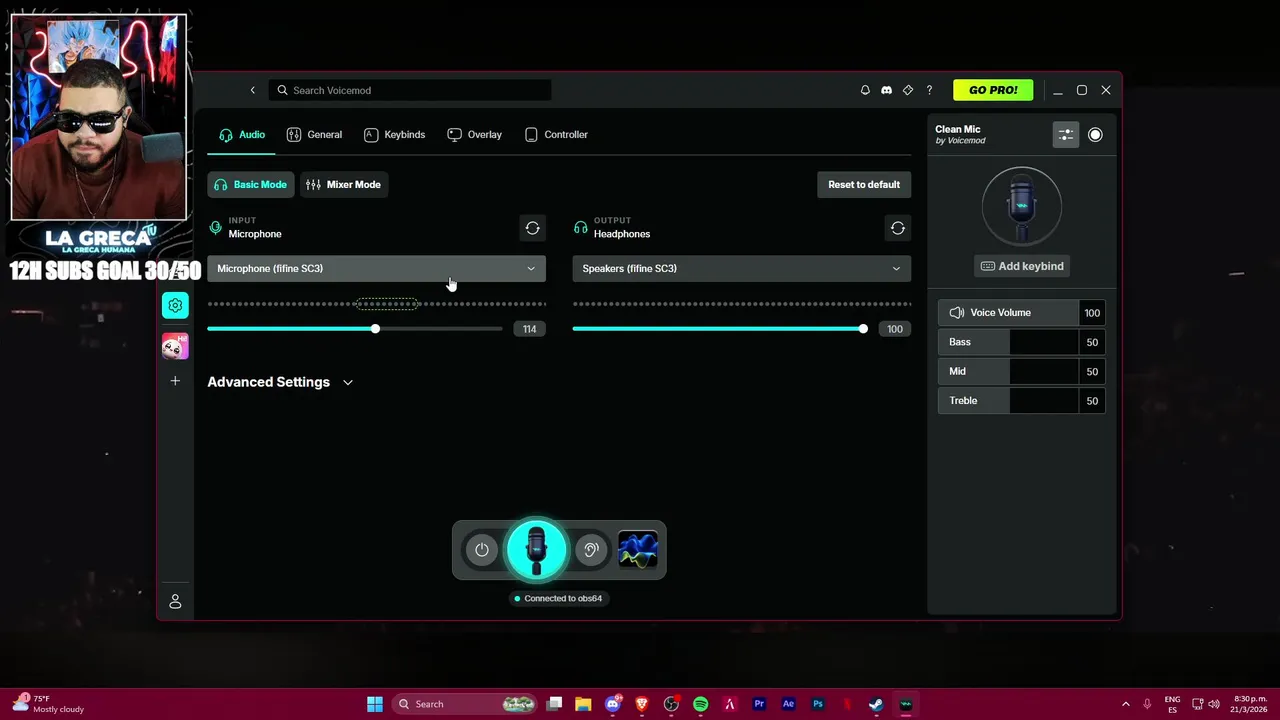Click the Search Voicemod field
This screenshot has width=1280, height=720.
pyautogui.click(x=410, y=90)
